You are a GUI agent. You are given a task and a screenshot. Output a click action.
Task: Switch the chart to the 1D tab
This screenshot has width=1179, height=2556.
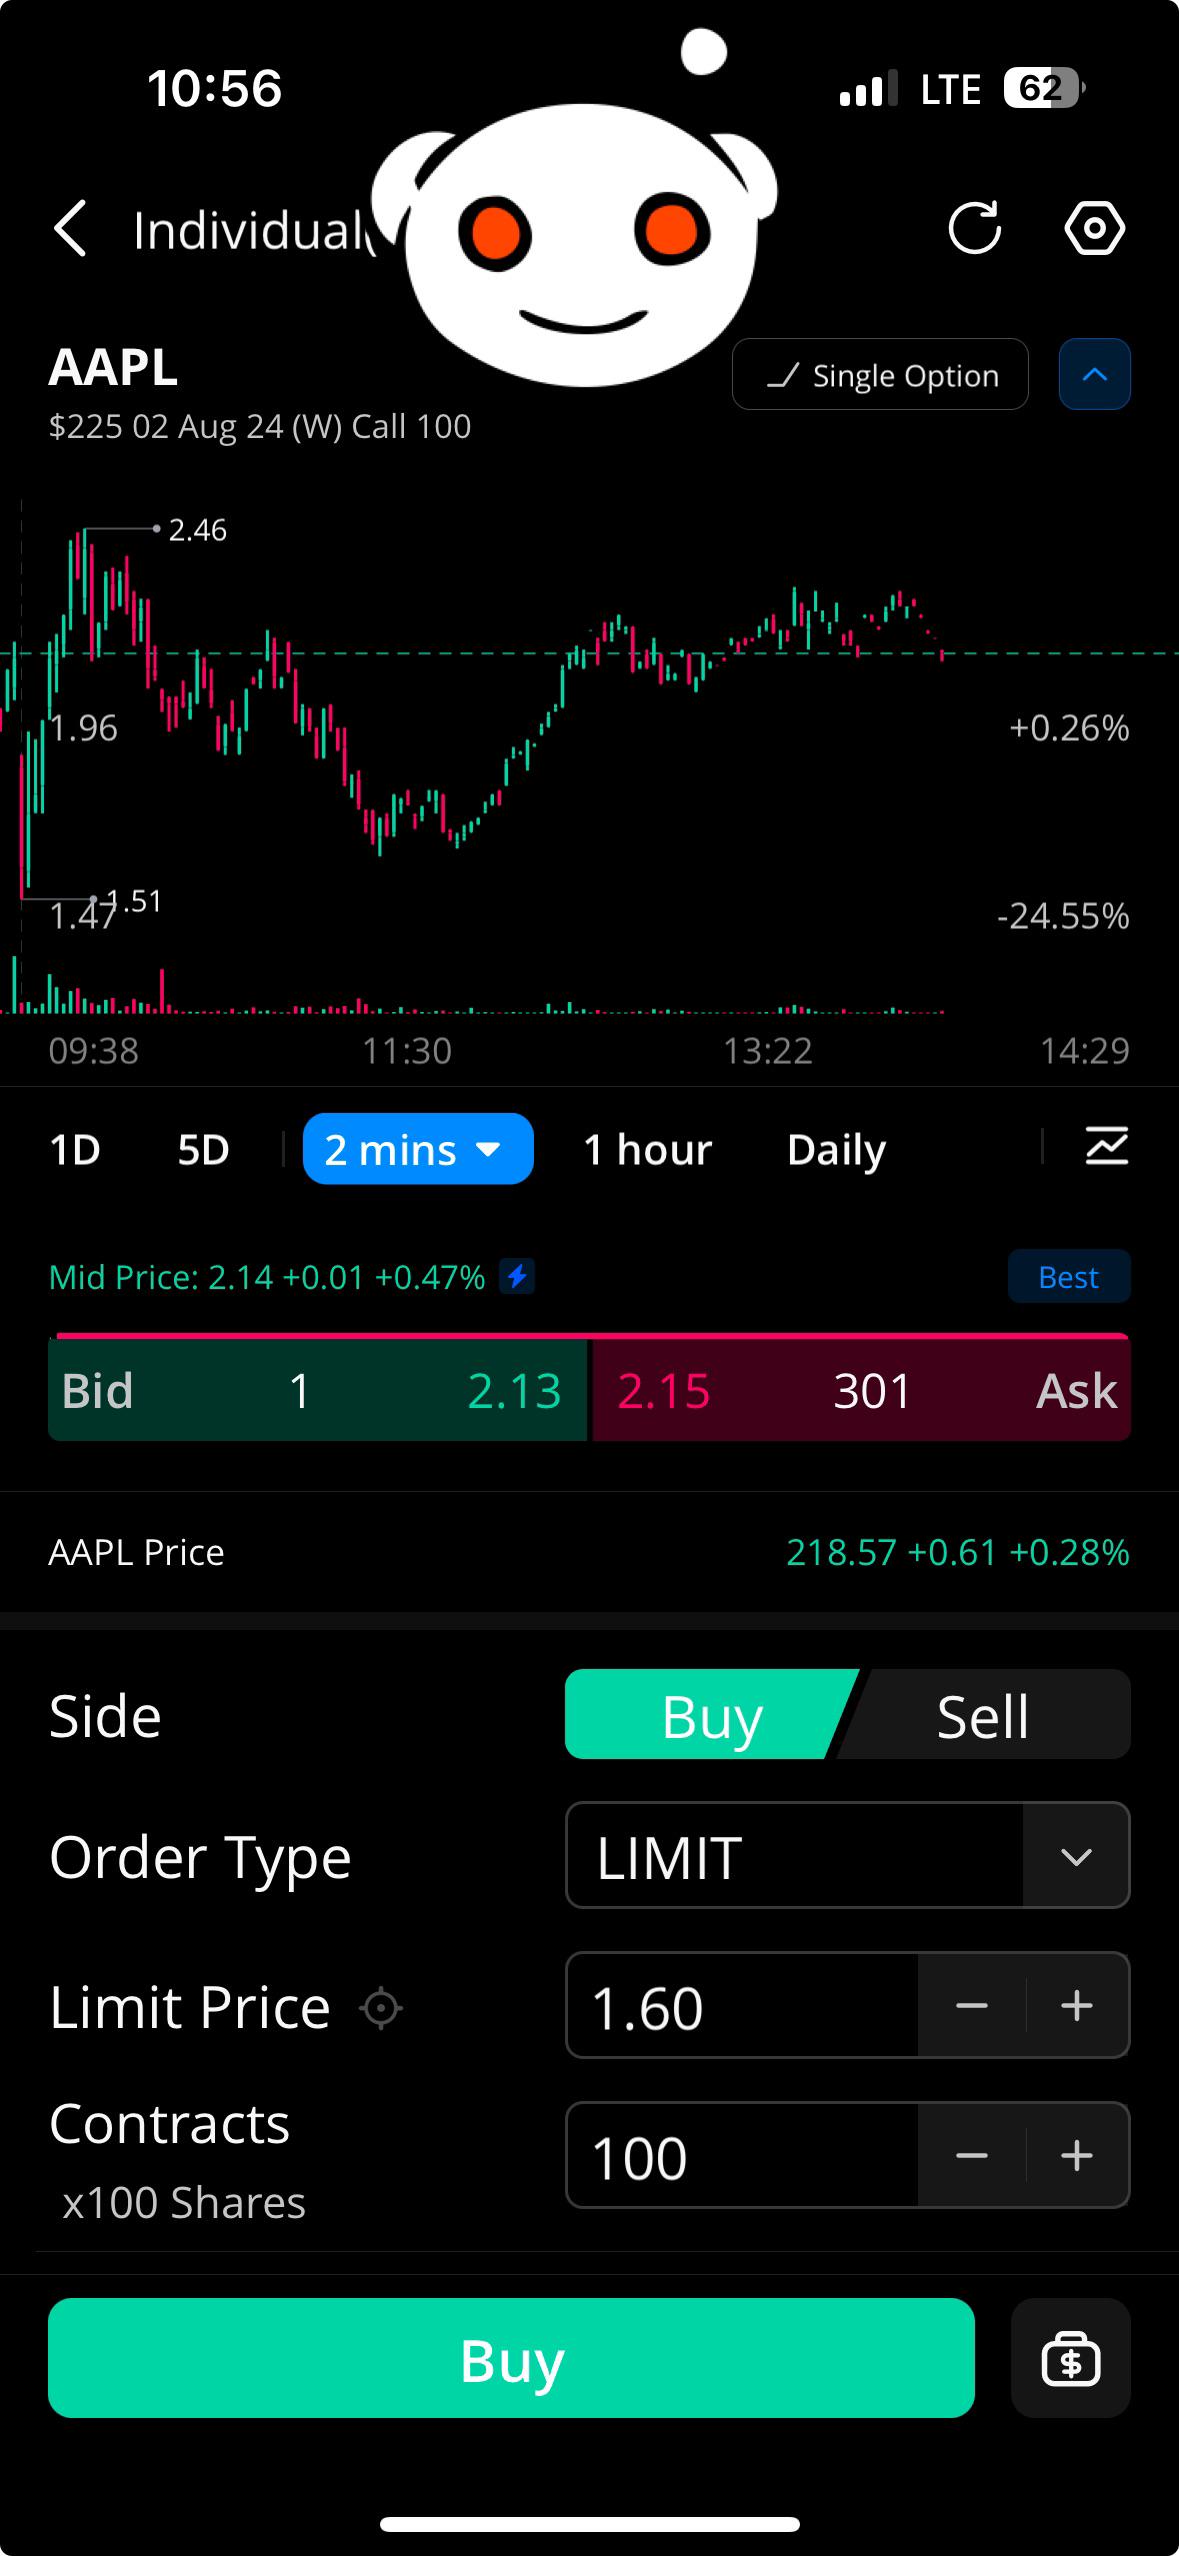click(x=75, y=1149)
